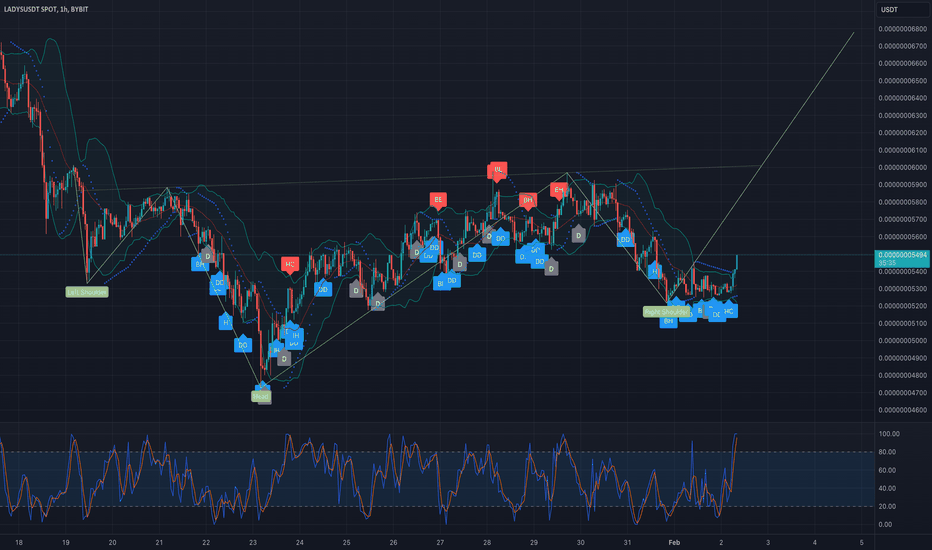Click the neckline trend line near 0.00000006000
Screen dimensions: 932x550
pyautogui.click(x=425, y=178)
